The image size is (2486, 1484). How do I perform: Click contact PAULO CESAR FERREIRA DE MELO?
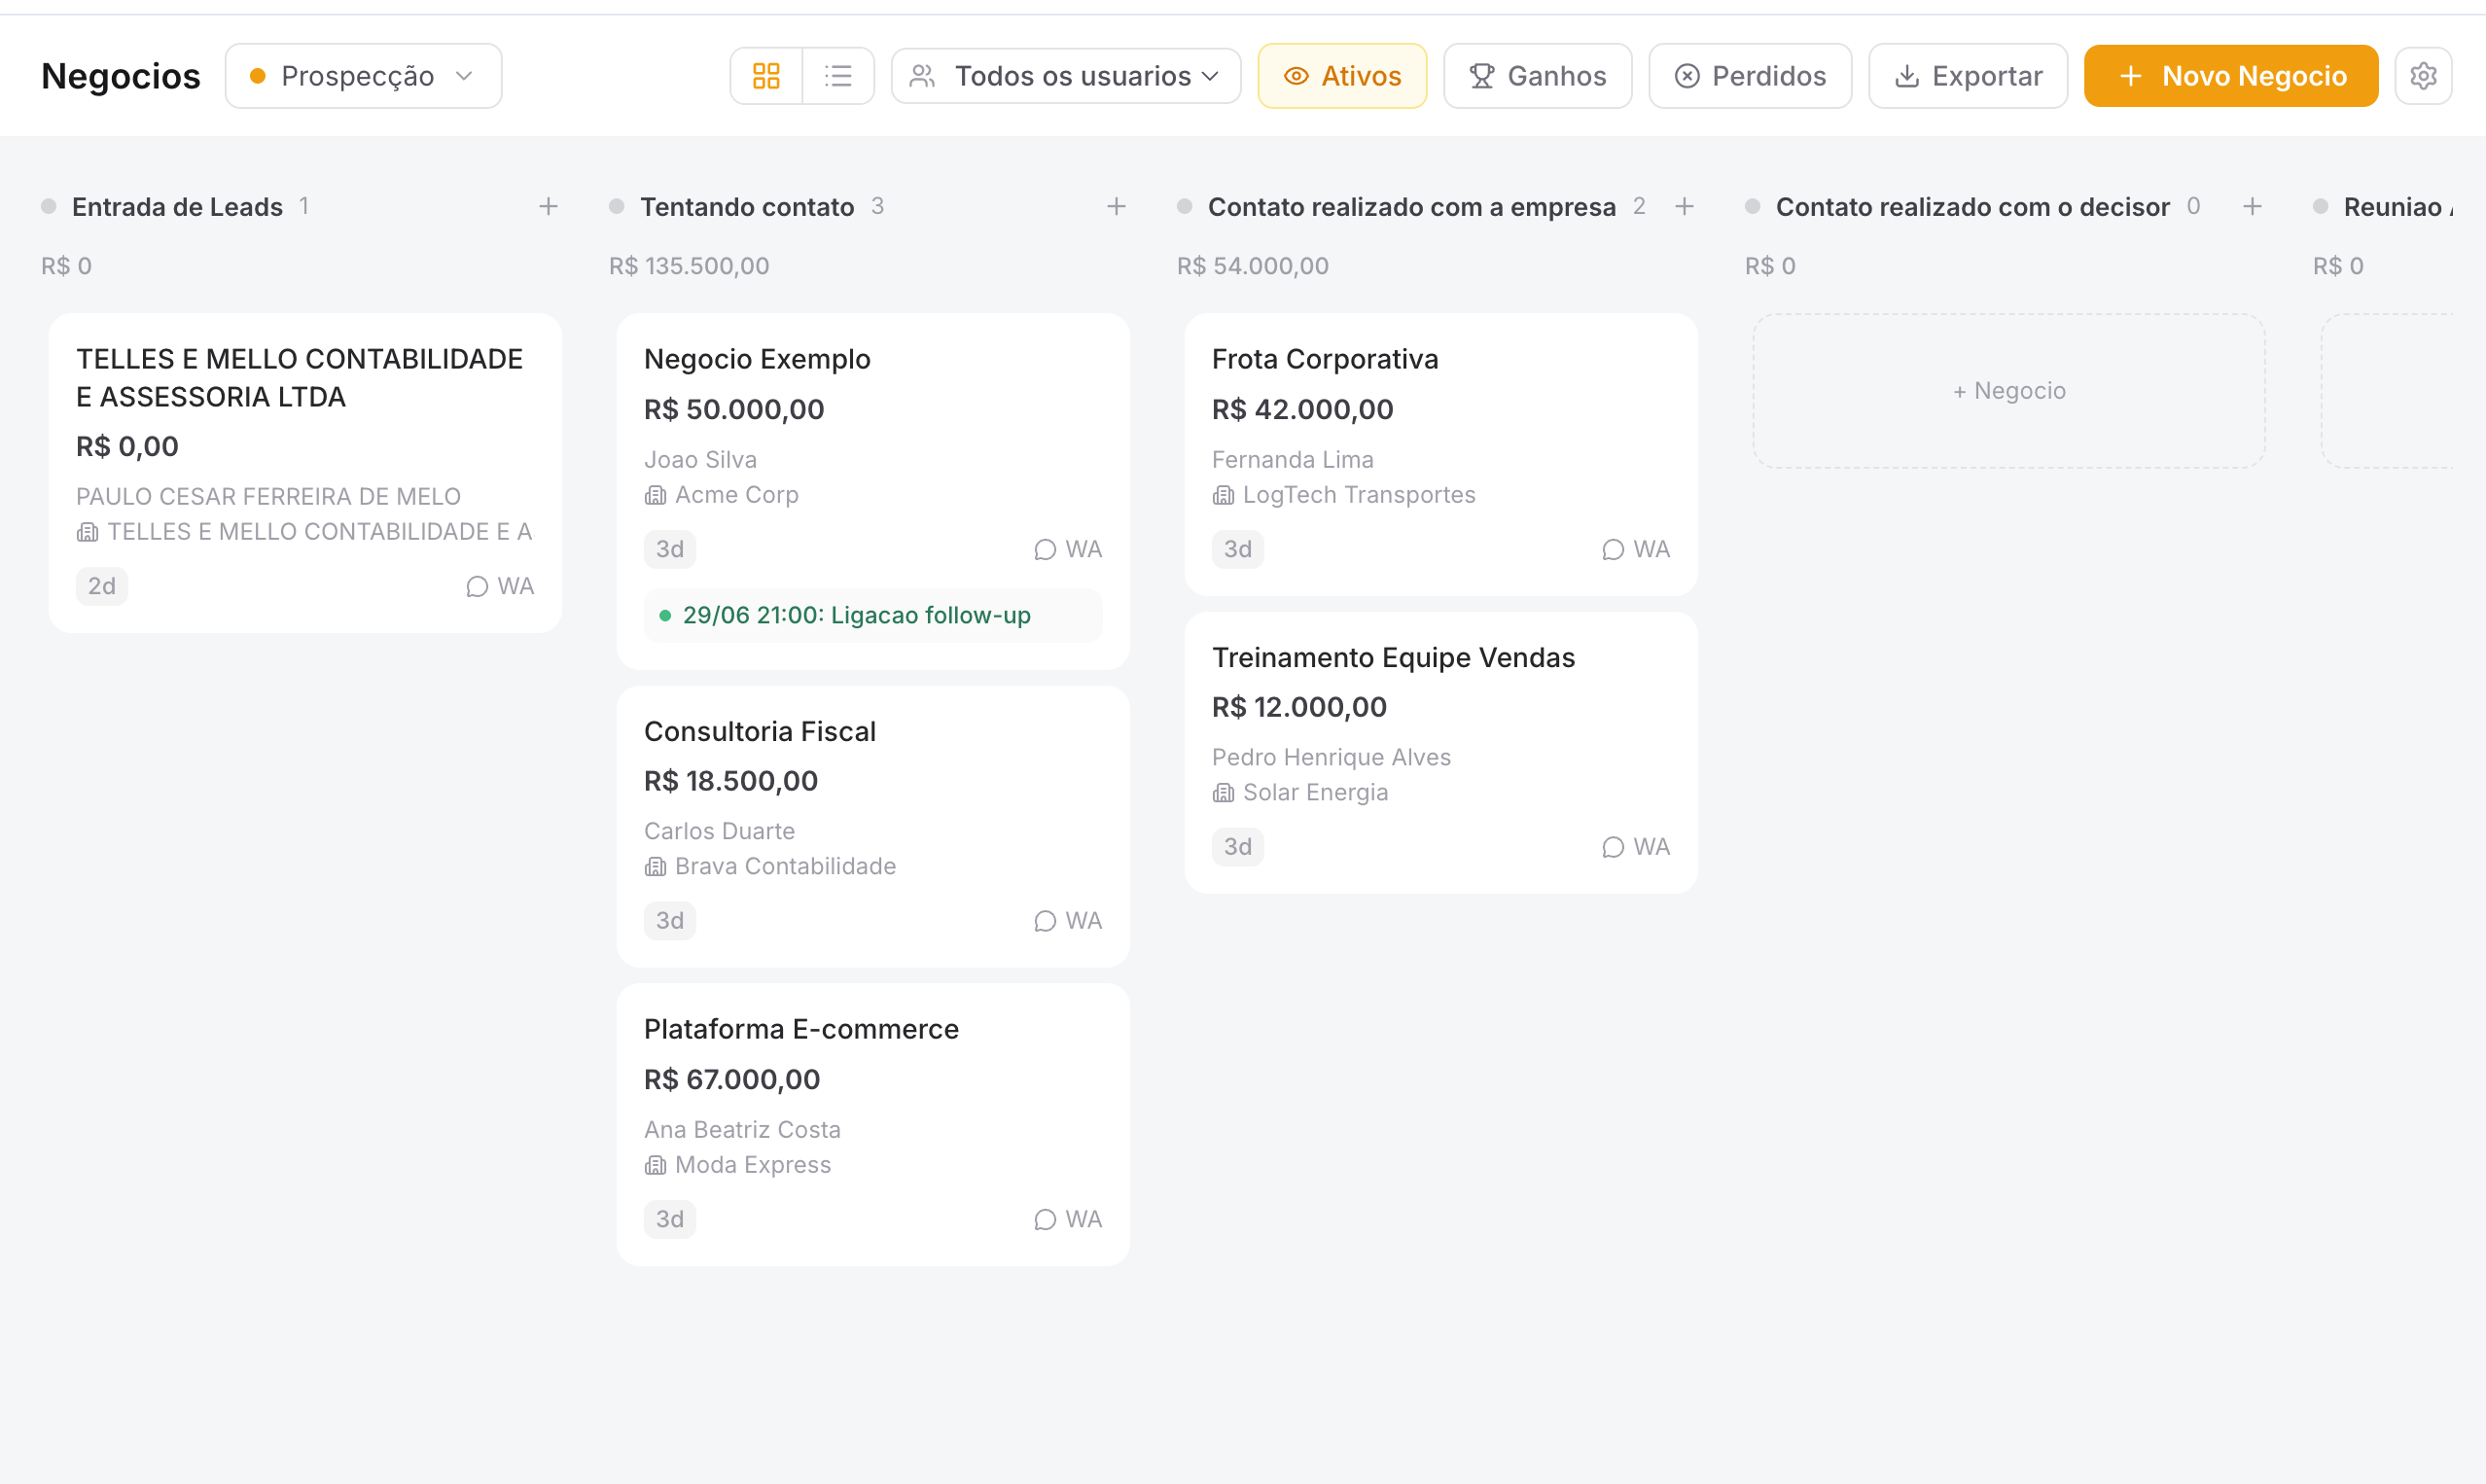268,497
